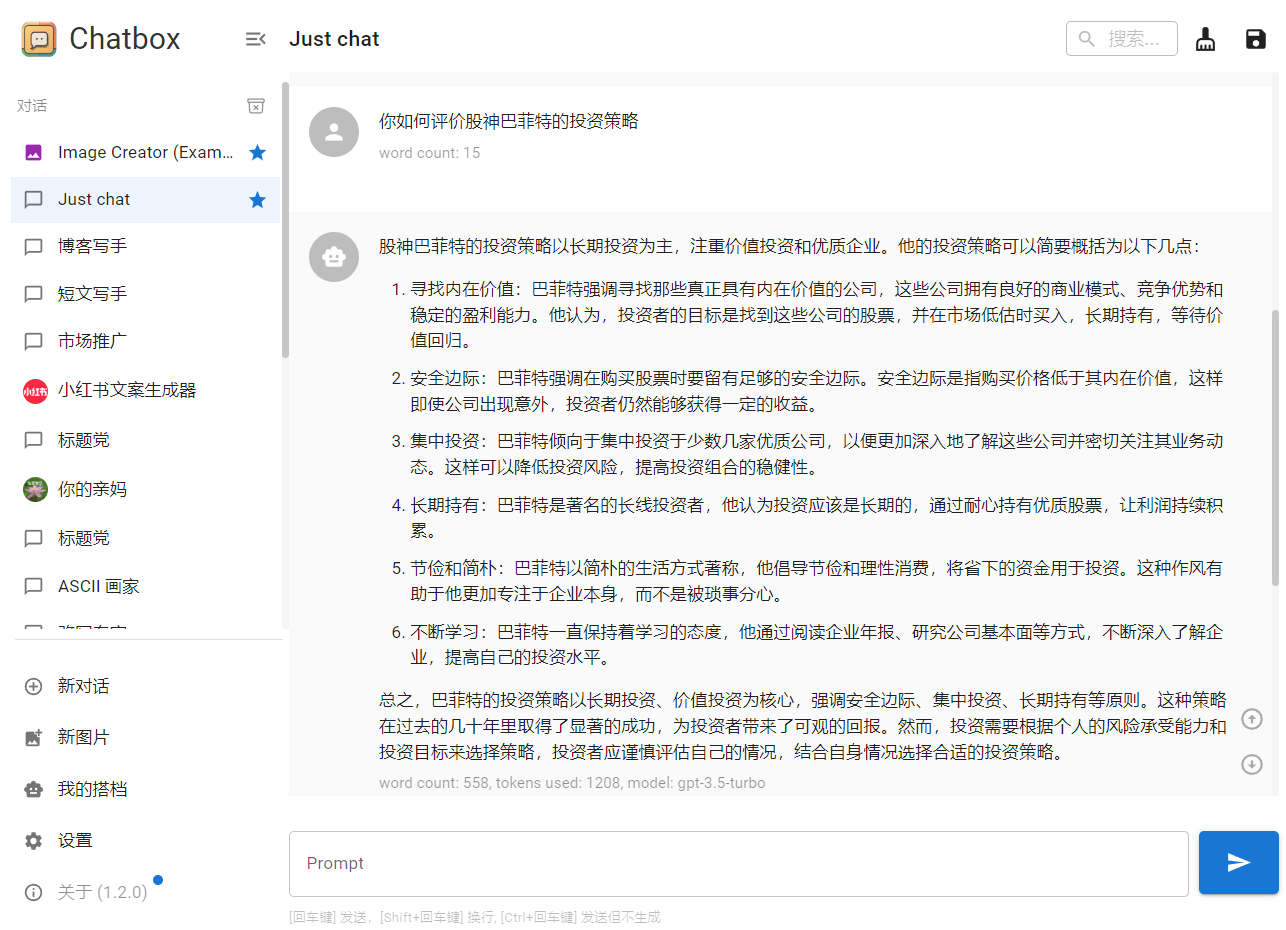
Task: Start a new chat via 新对话
Action: [83, 686]
